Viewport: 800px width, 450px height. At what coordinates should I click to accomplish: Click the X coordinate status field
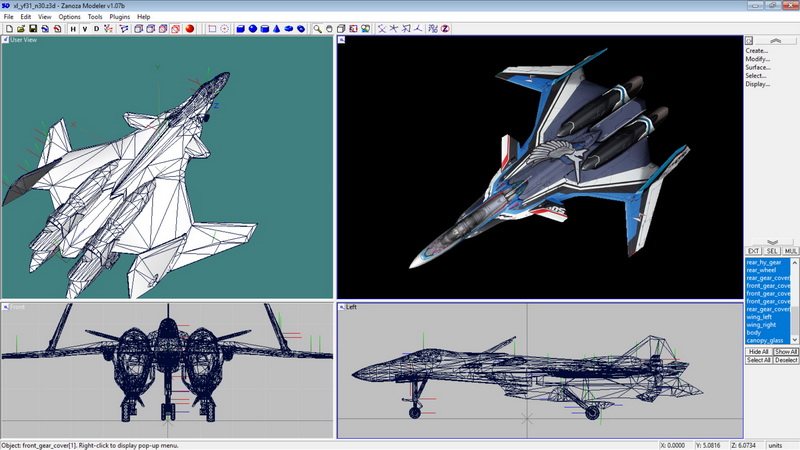click(676, 445)
